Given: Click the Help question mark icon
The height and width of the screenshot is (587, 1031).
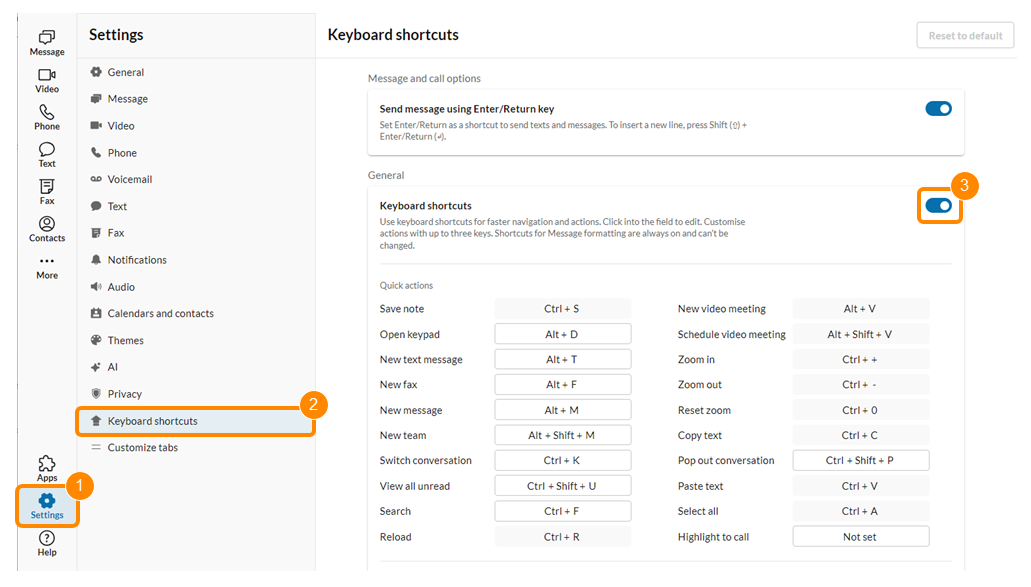Looking at the screenshot, I should click(x=47, y=542).
